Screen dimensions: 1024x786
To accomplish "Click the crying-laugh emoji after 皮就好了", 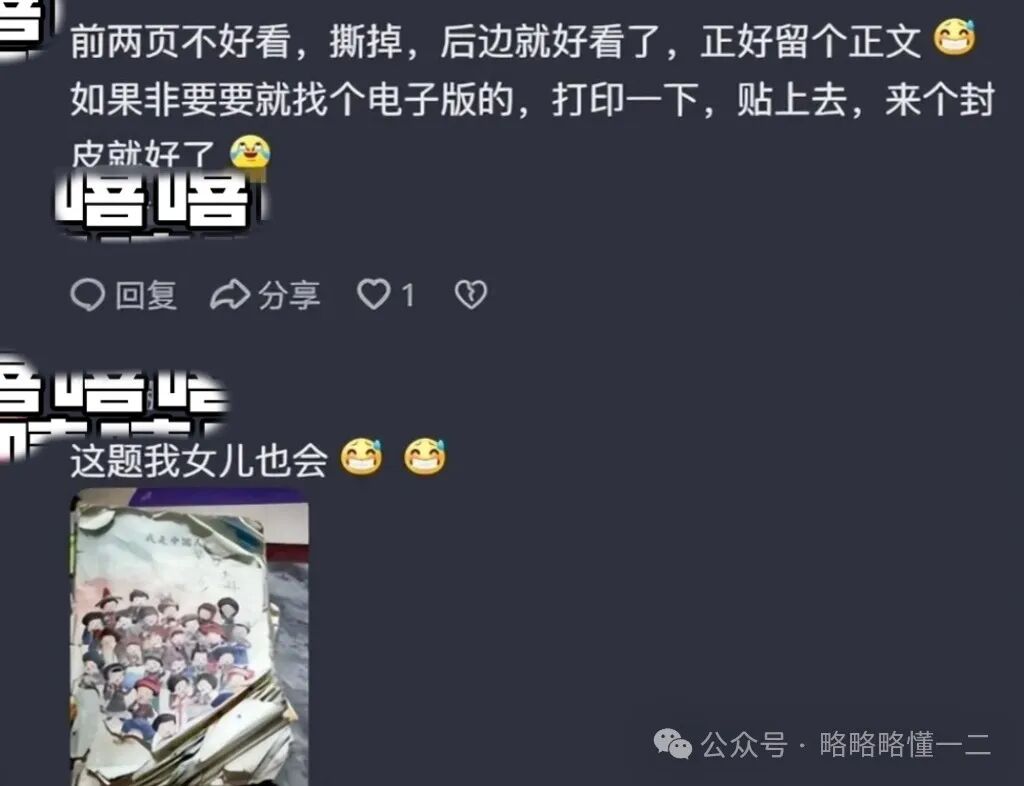I will 250,154.
